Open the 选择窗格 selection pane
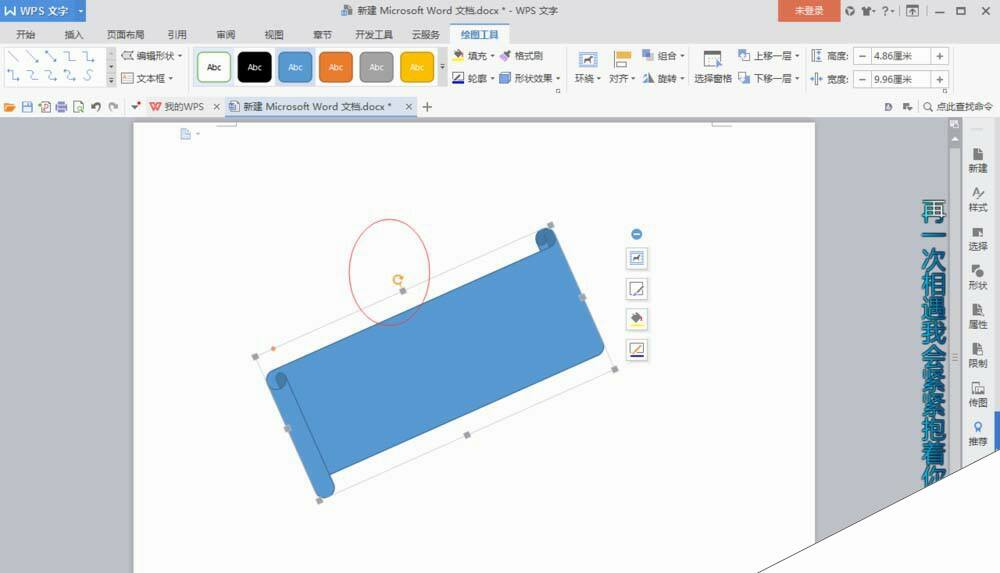Viewport: 1000px width, 573px height. (712, 68)
